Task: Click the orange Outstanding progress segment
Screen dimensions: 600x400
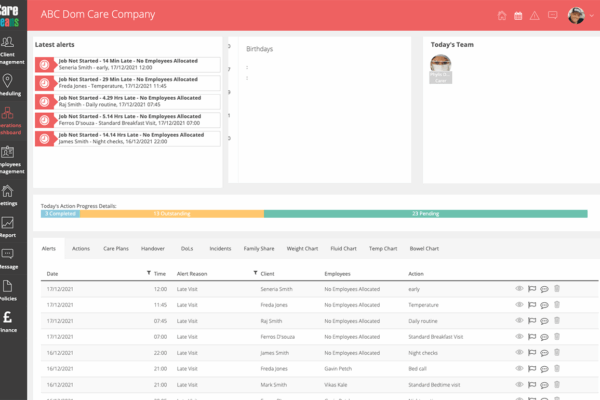Action: 171,213
